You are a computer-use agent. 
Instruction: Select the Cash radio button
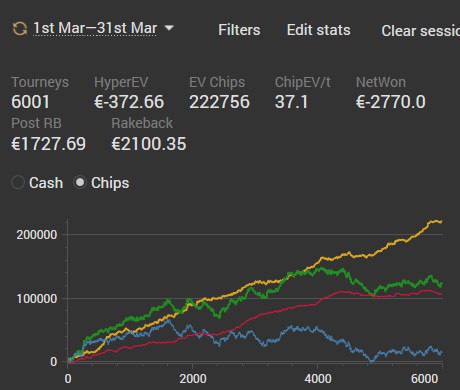click(x=18, y=183)
